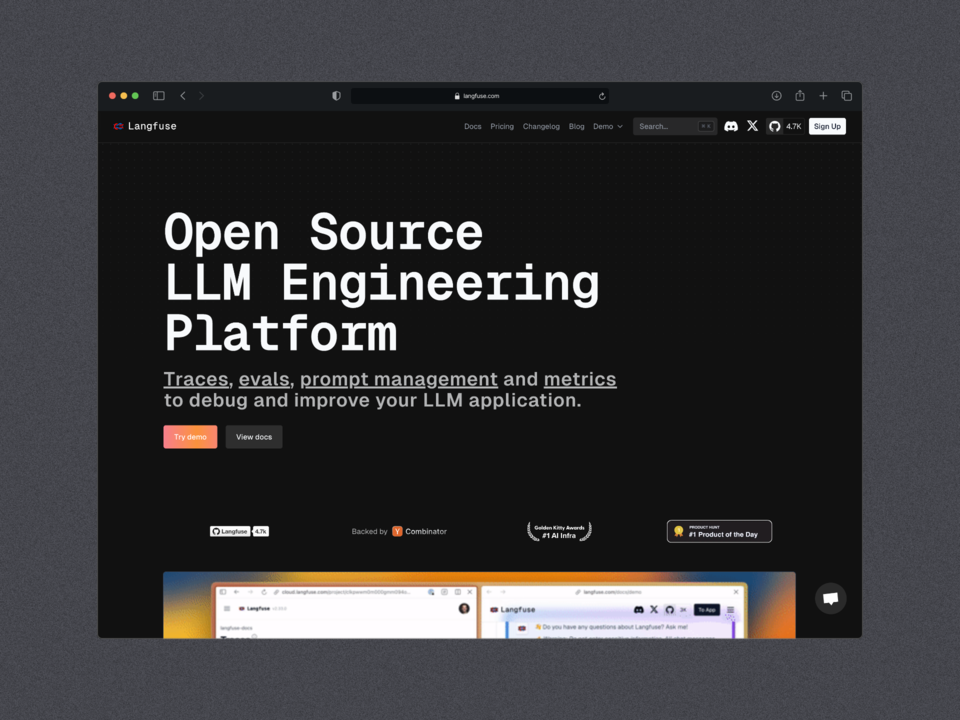Open the Discord icon in navbar
Screen dimensions: 960x720
pyautogui.click(x=731, y=126)
